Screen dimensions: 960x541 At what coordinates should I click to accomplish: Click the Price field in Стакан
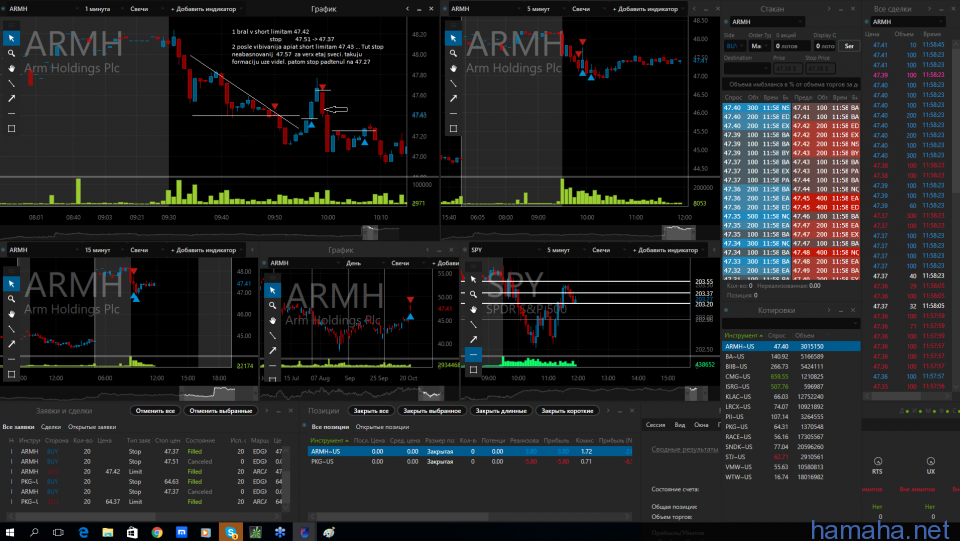[x=787, y=69]
